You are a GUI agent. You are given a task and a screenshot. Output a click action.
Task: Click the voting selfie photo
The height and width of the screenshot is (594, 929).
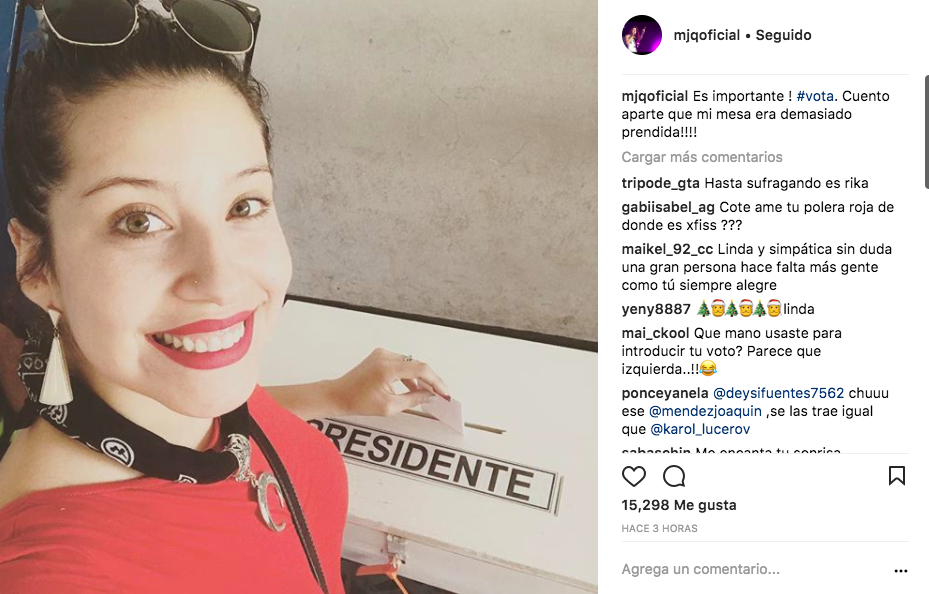click(x=299, y=297)
